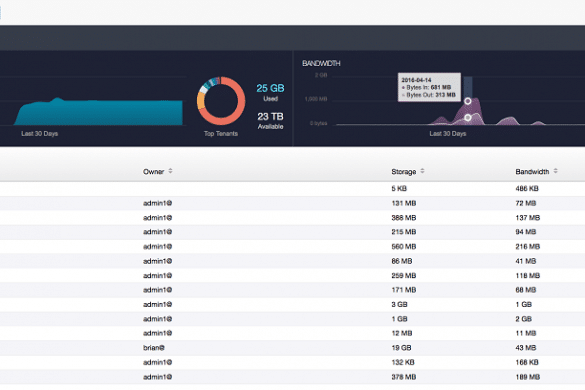Select the row with 132 KB storage
Screen dimensions: 585x390
click(292, 362)
